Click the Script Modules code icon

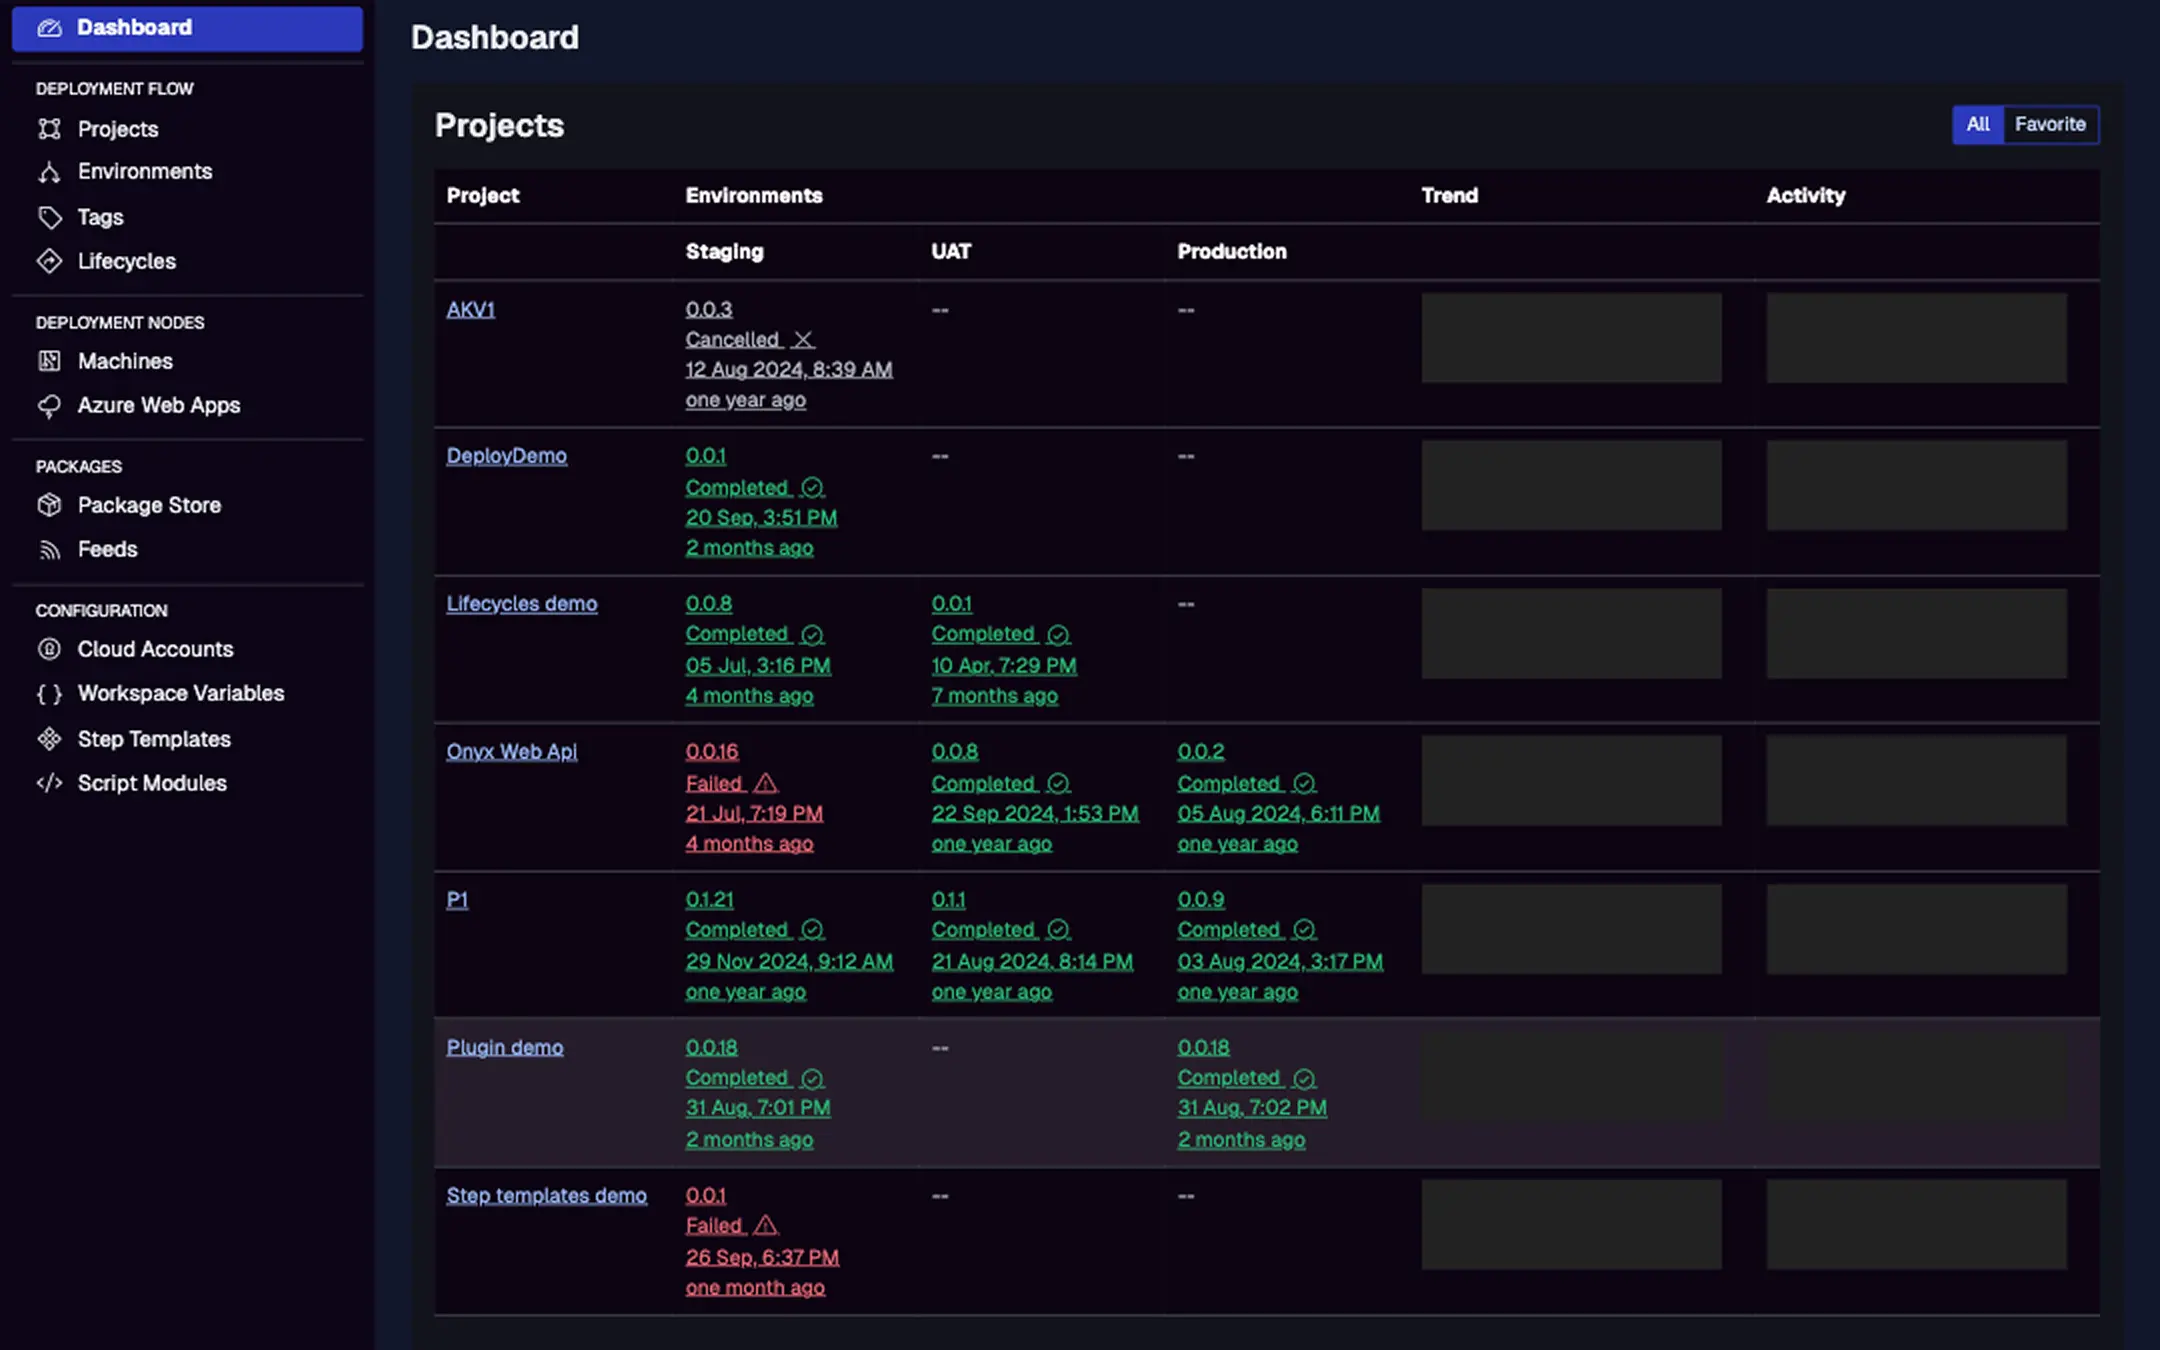[49, 783]
